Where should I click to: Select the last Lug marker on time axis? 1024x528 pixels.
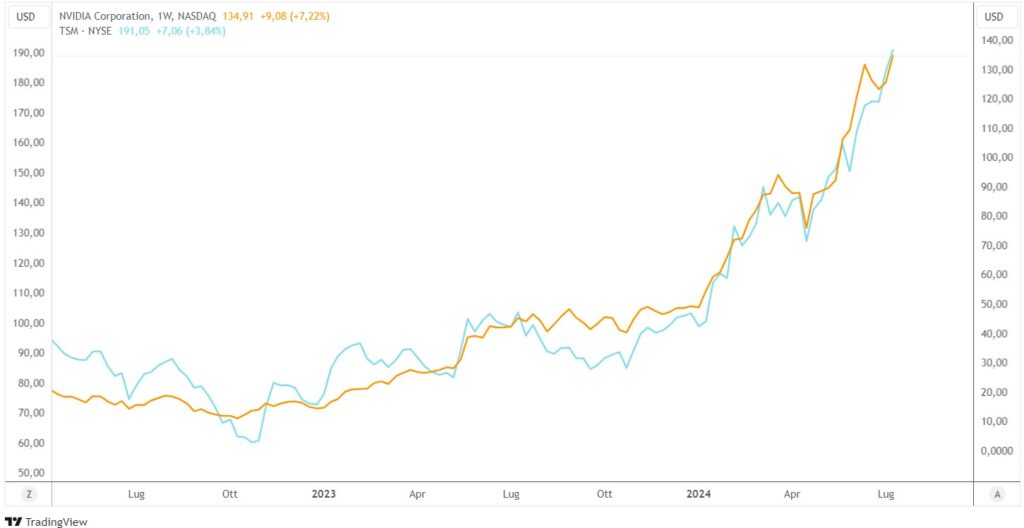tap(886, 494)
